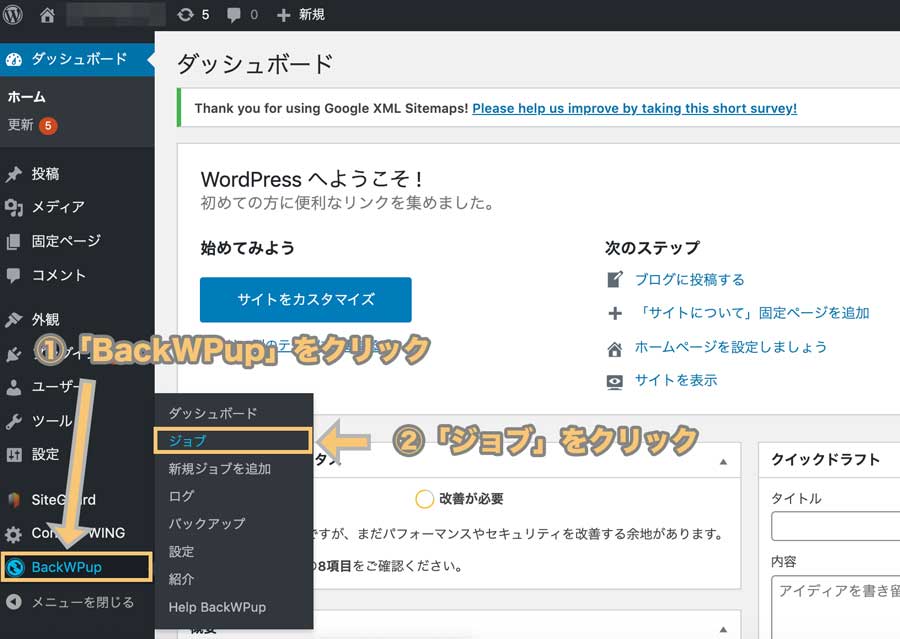Click the 内容 textarea in クイックドラフト

(x=836, y=607)
